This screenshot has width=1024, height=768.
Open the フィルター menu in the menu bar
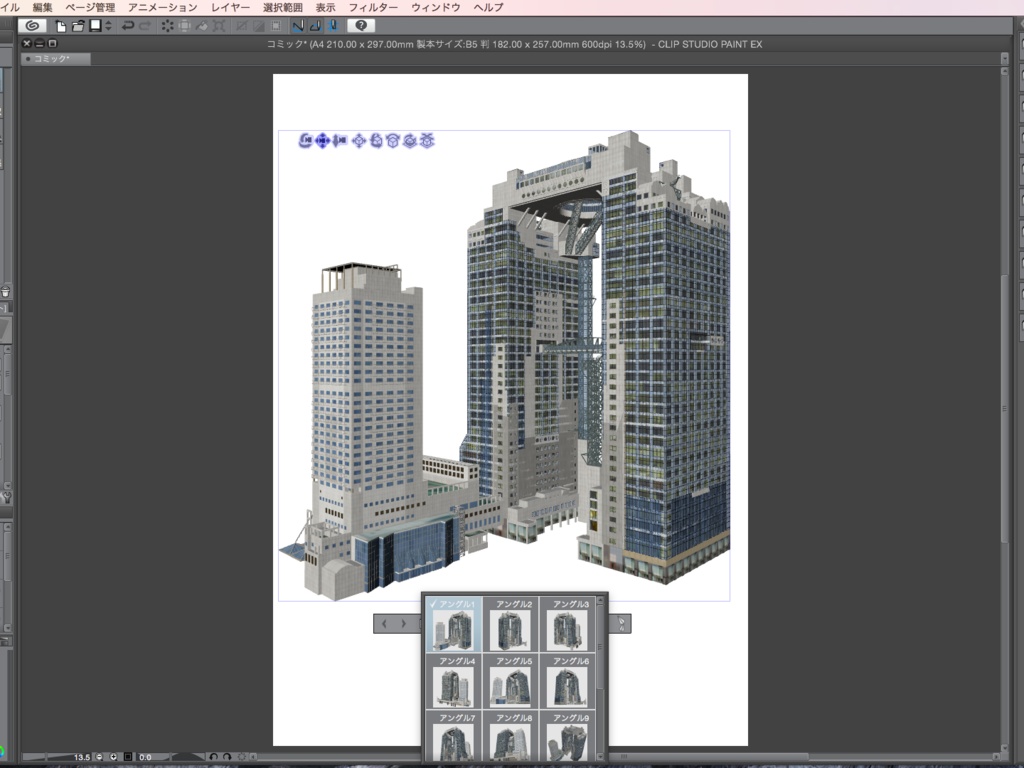point(372,6)
